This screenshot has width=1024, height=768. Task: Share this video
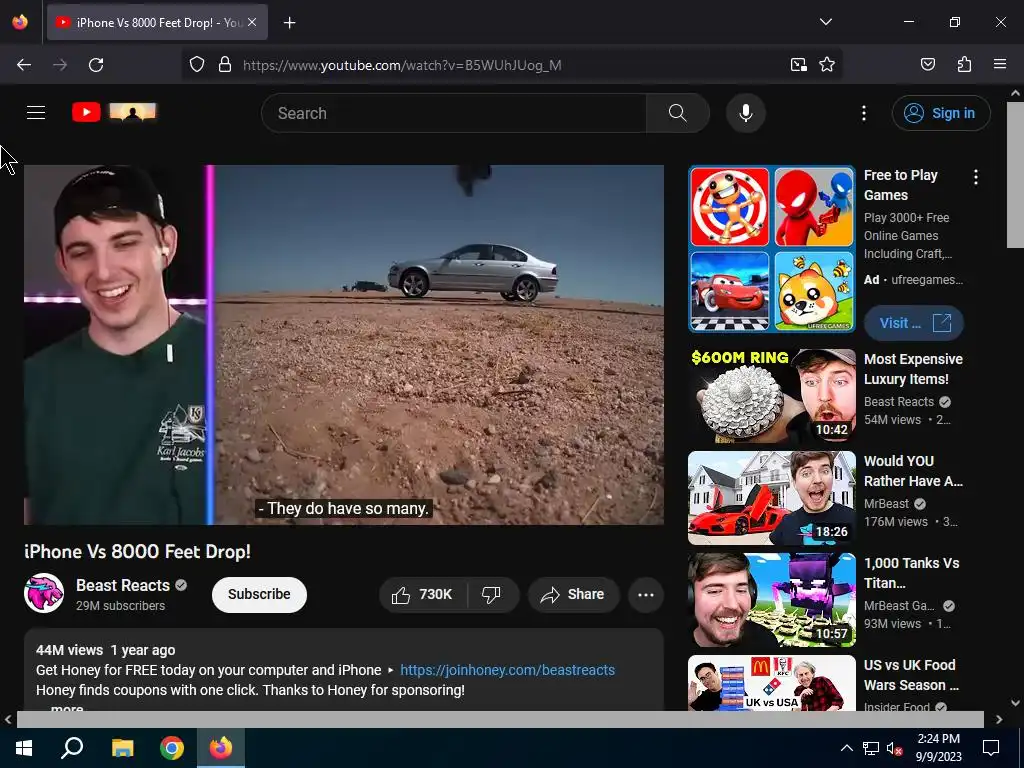point(573,594)
